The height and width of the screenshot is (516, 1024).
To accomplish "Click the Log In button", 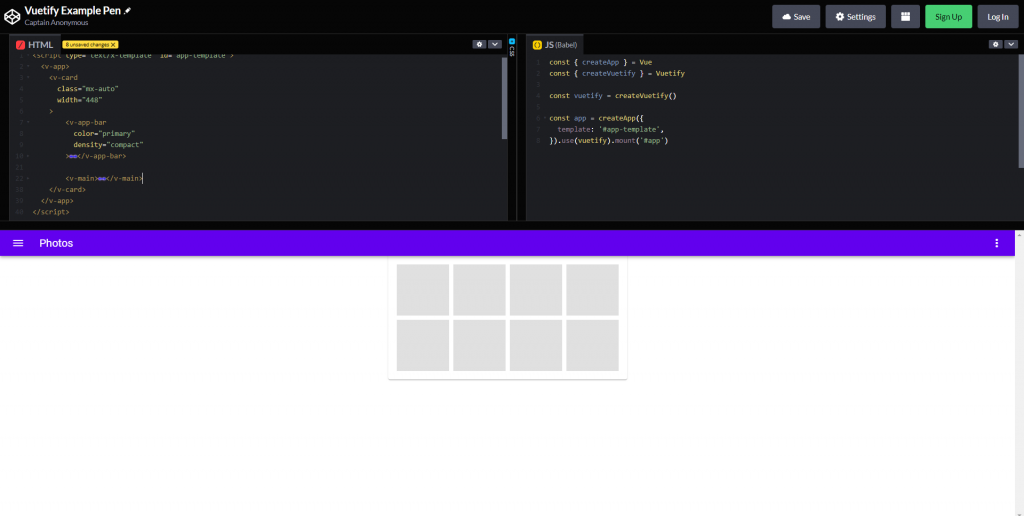I will [998, 16].
